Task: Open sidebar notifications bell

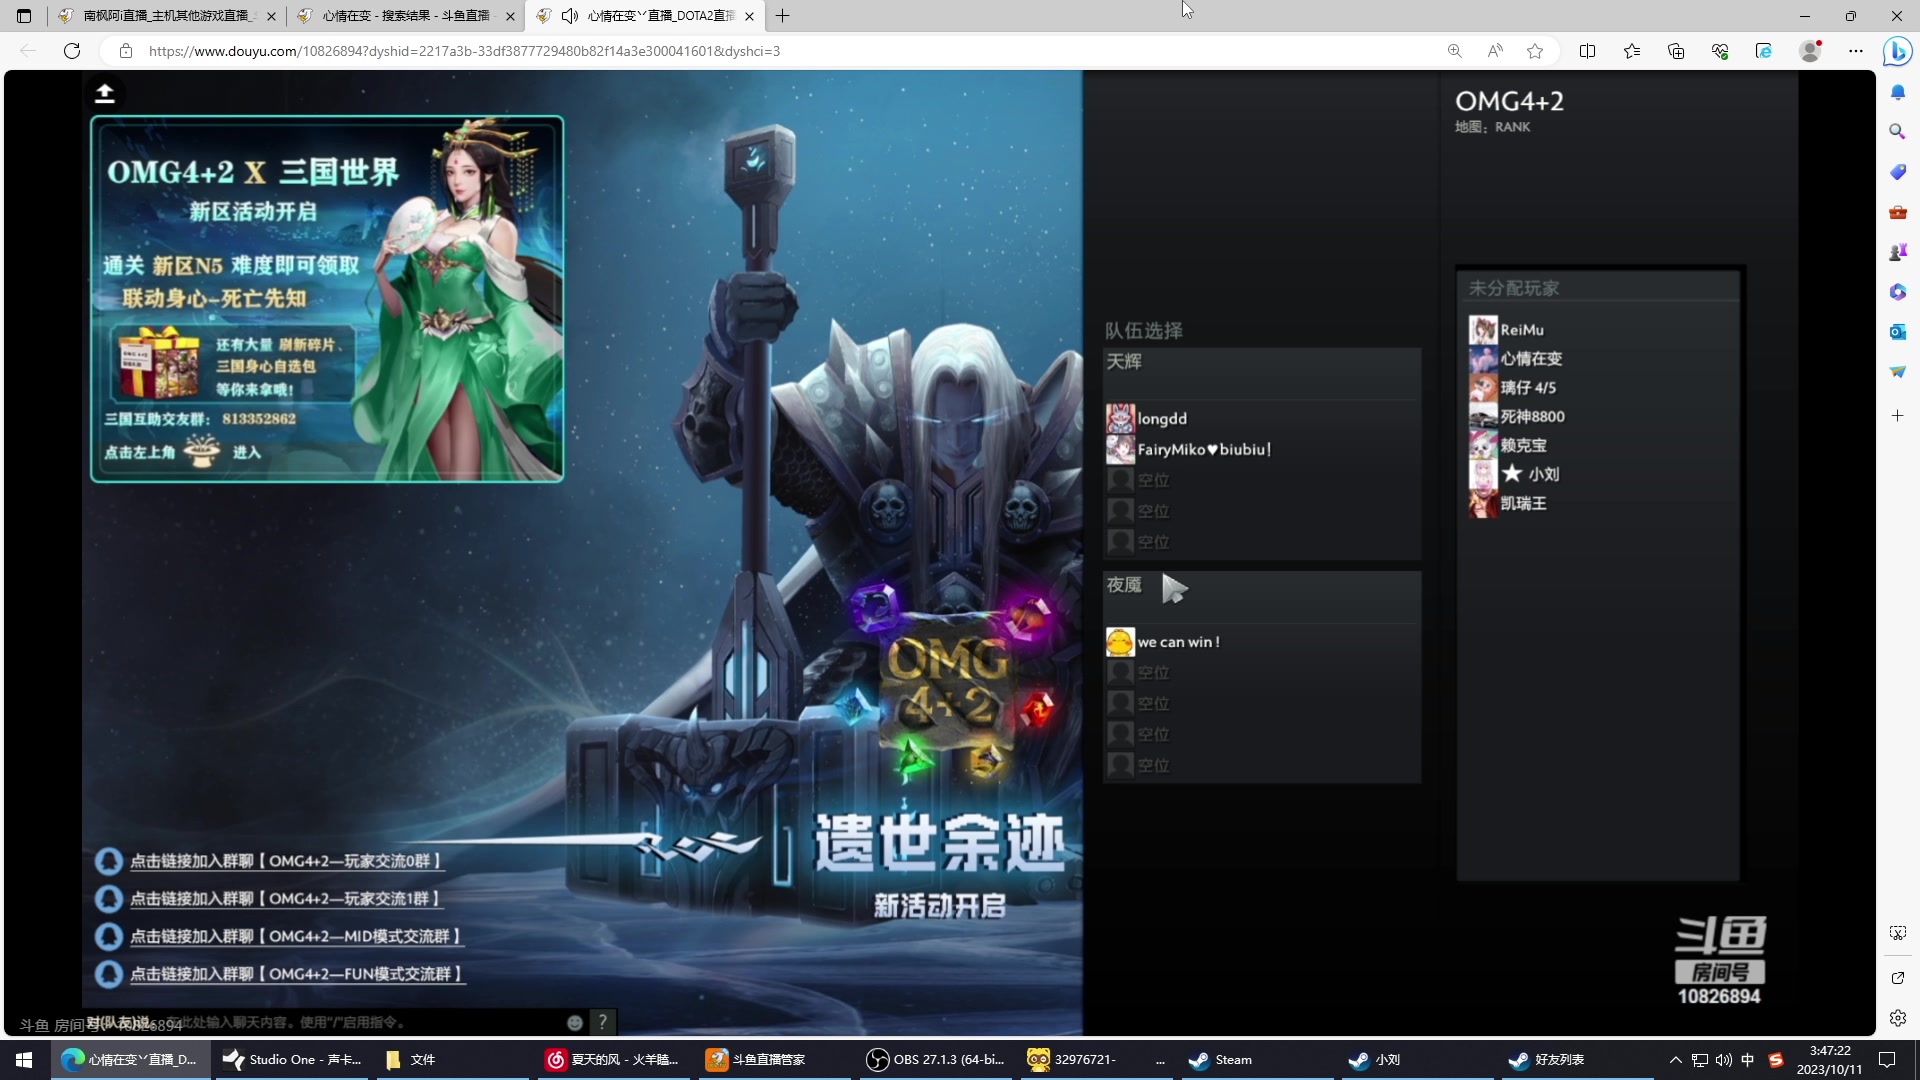Action: coord(1898,92)
